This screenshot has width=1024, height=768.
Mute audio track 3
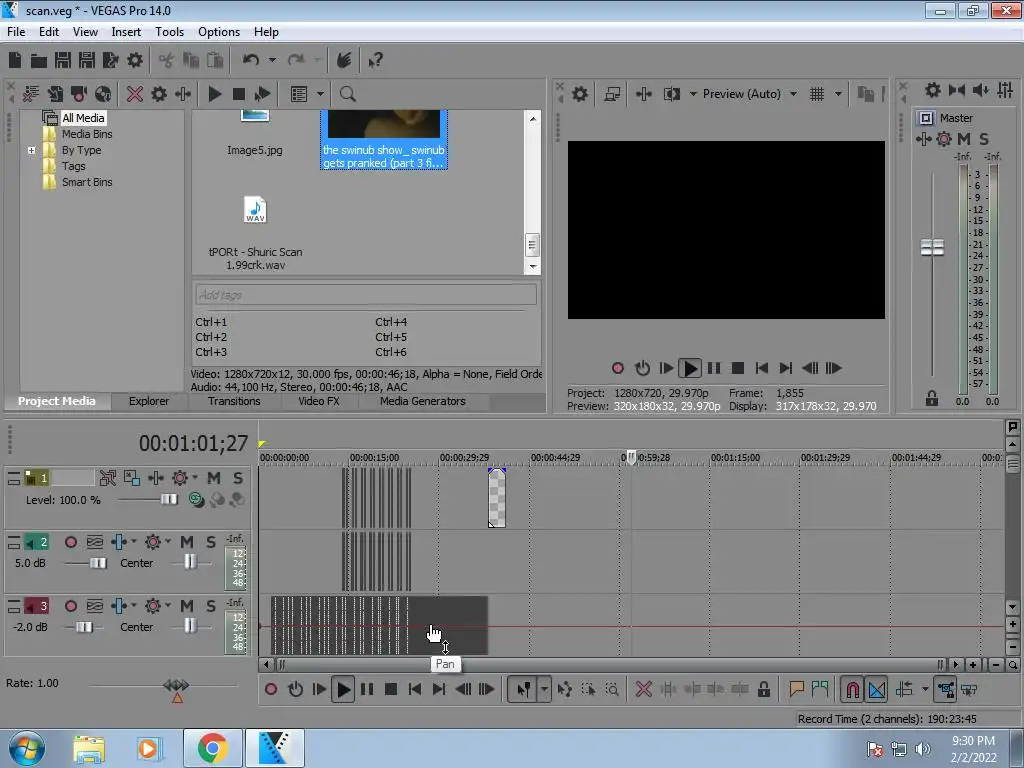click(x=187, y=606)
